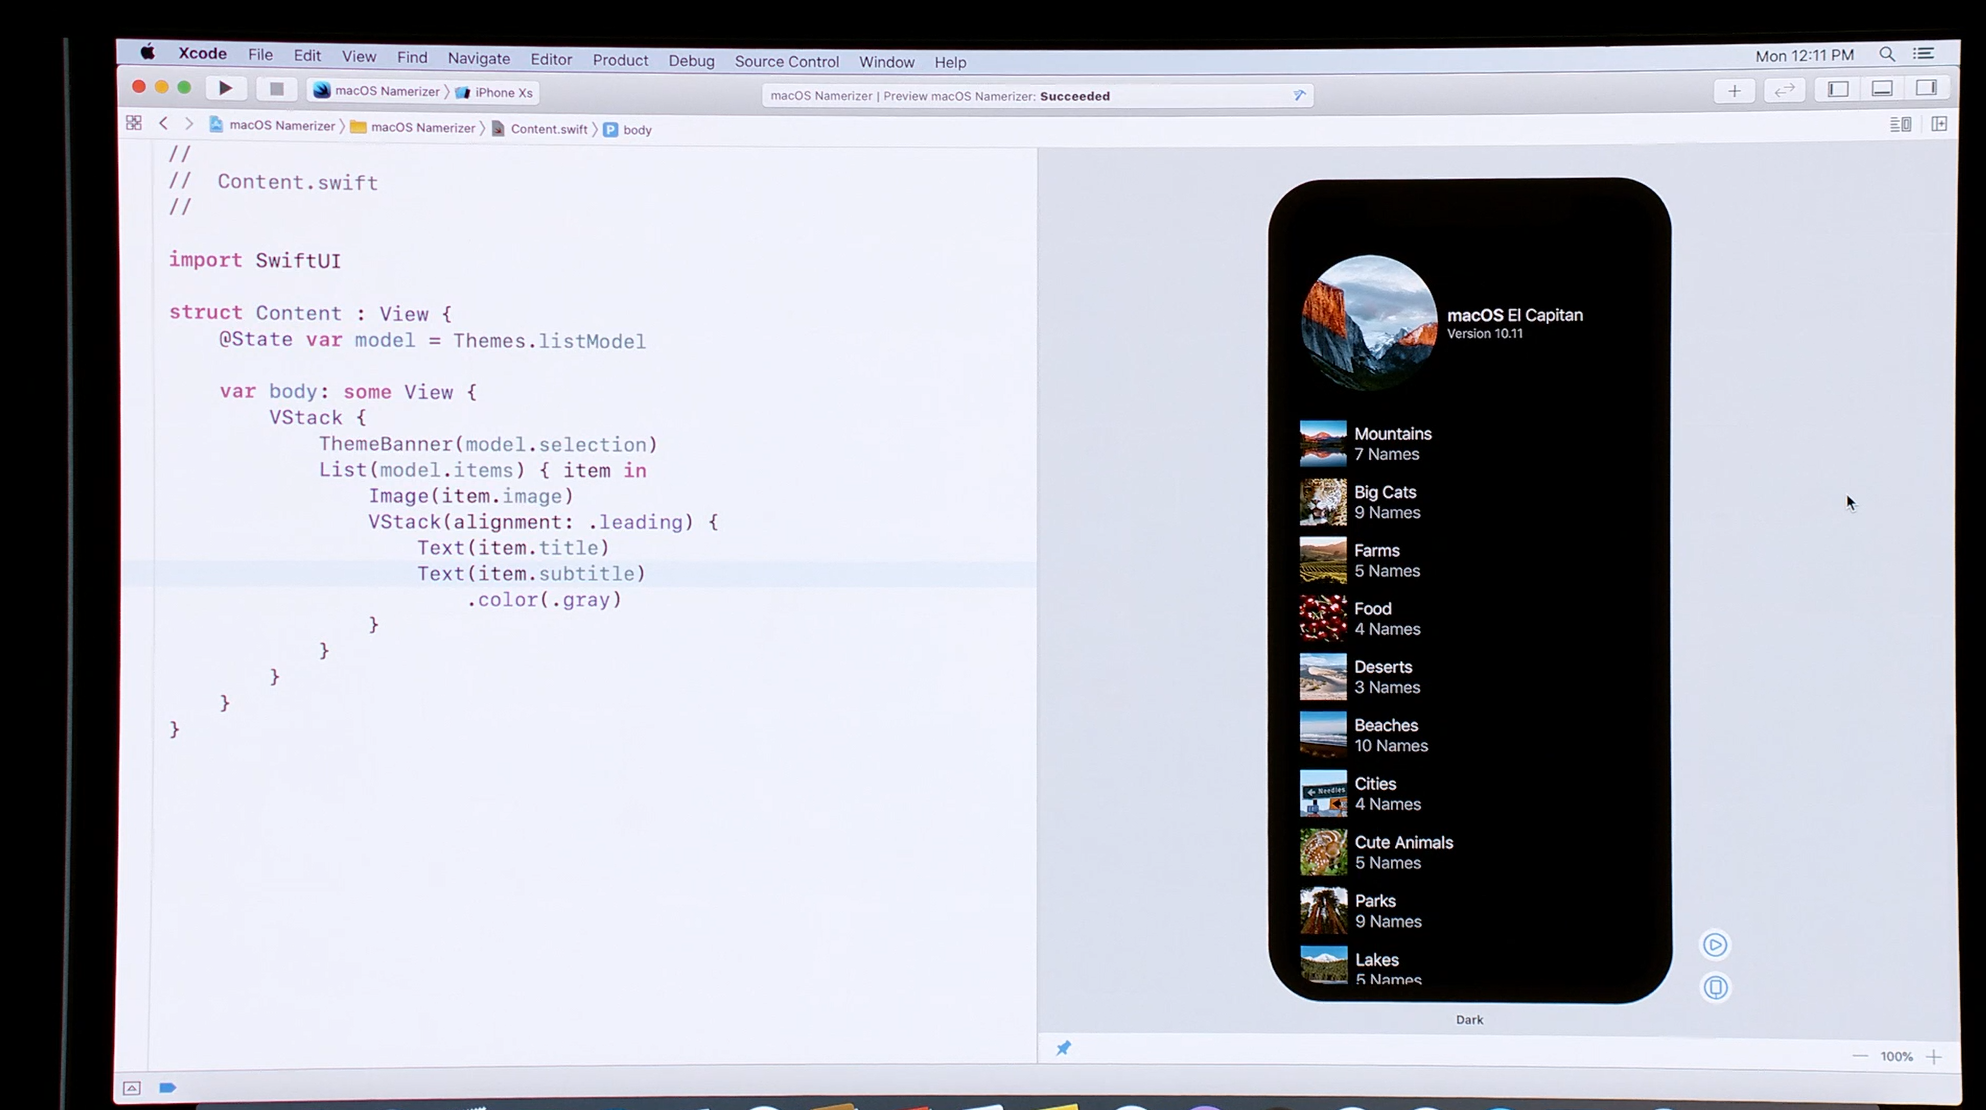Toggle the Inspectors panel visibility
Viewport: 1986px width, 1110px height.
pos(1926,89)
